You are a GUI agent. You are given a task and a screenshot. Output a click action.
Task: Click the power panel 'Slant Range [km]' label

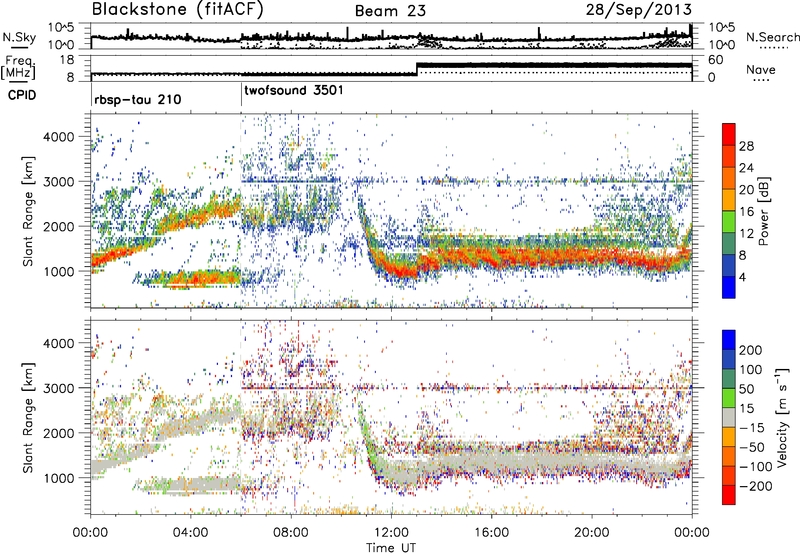coord(28,211)
